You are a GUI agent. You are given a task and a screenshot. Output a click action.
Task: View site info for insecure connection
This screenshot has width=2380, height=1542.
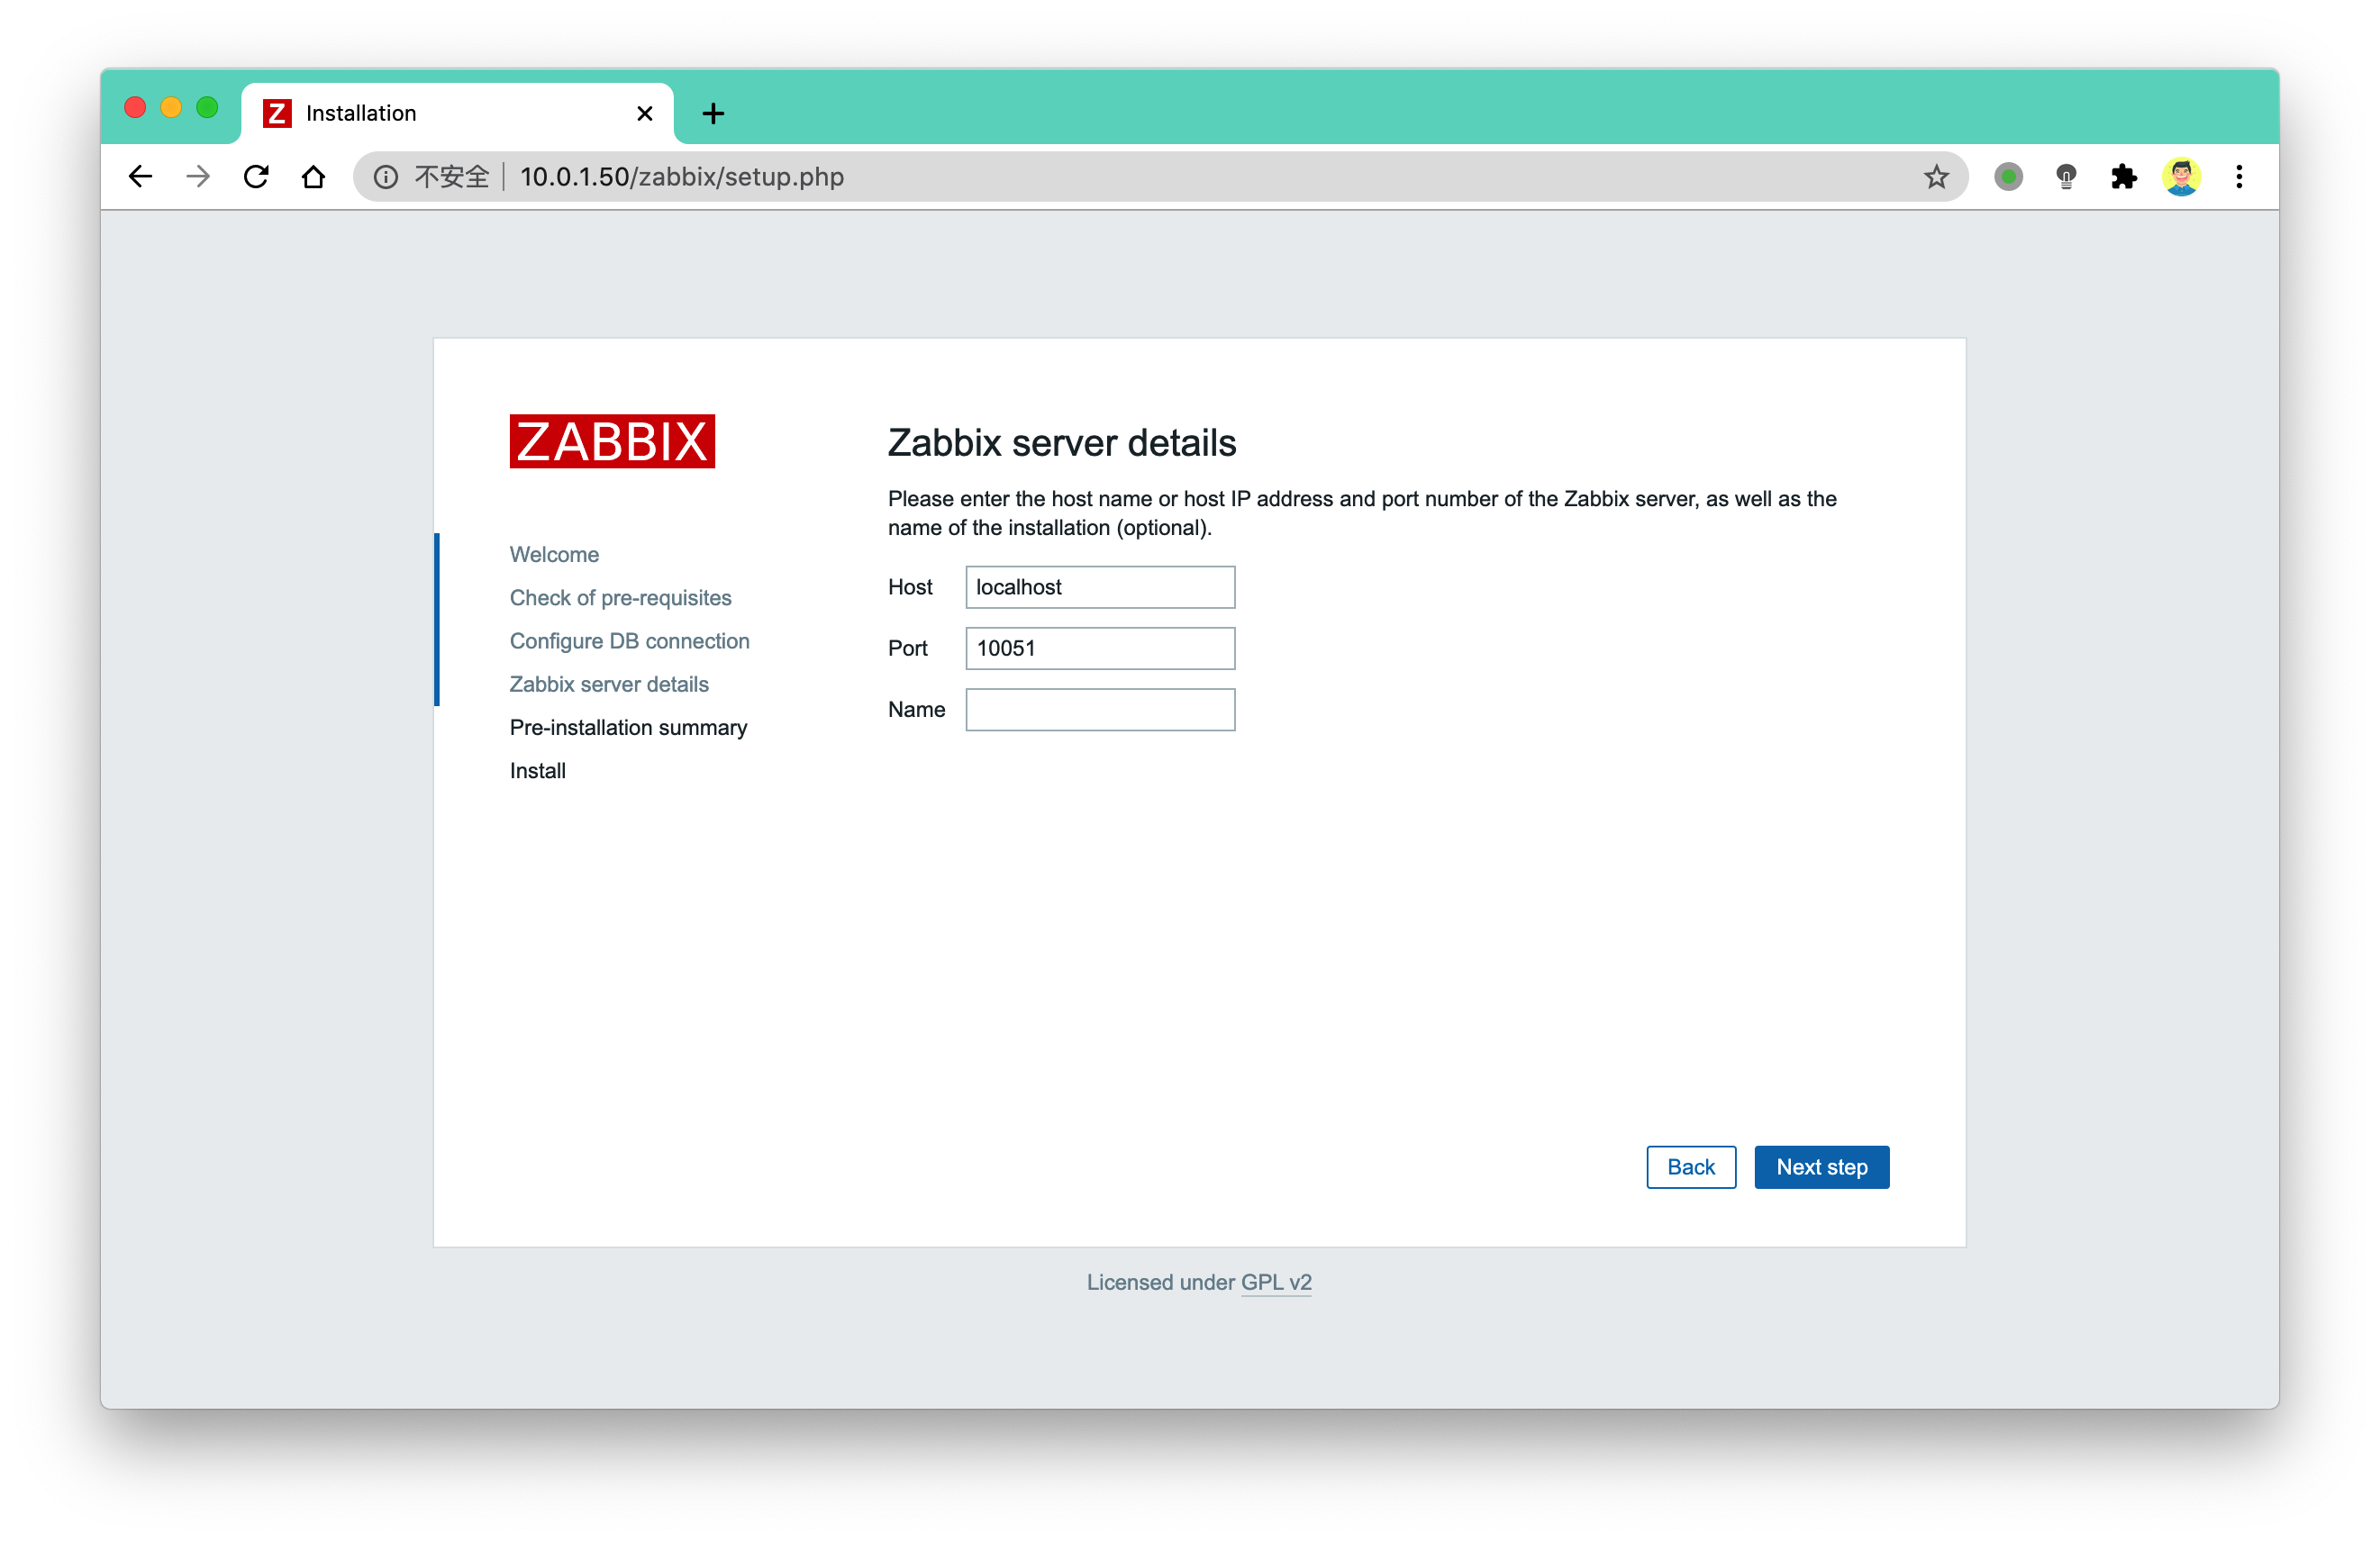(x=386, y=177)
